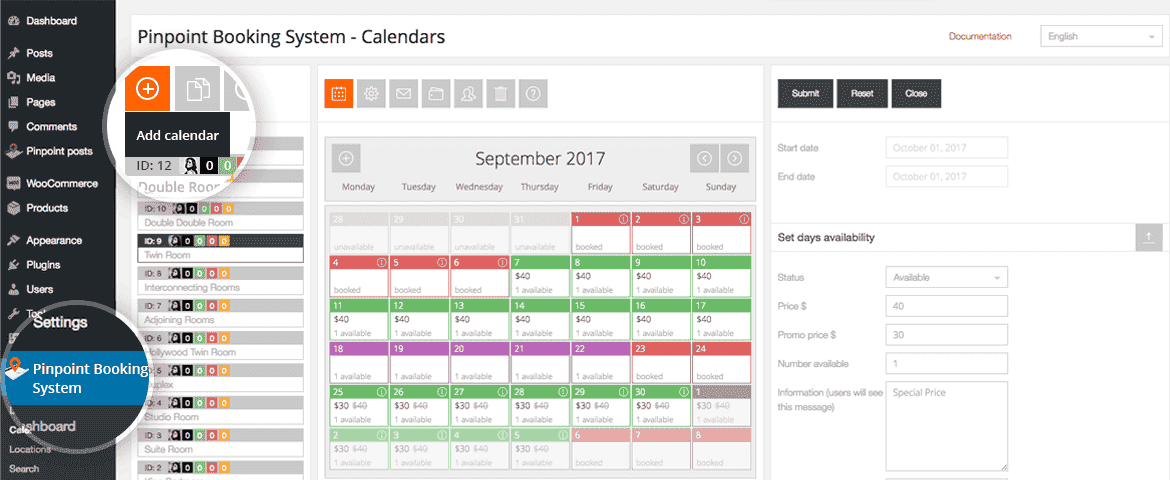Viewport: 1170px width, 480px height.
Task: Open Dashboard in the admin sidebar
Action: (x=50, y=21)
